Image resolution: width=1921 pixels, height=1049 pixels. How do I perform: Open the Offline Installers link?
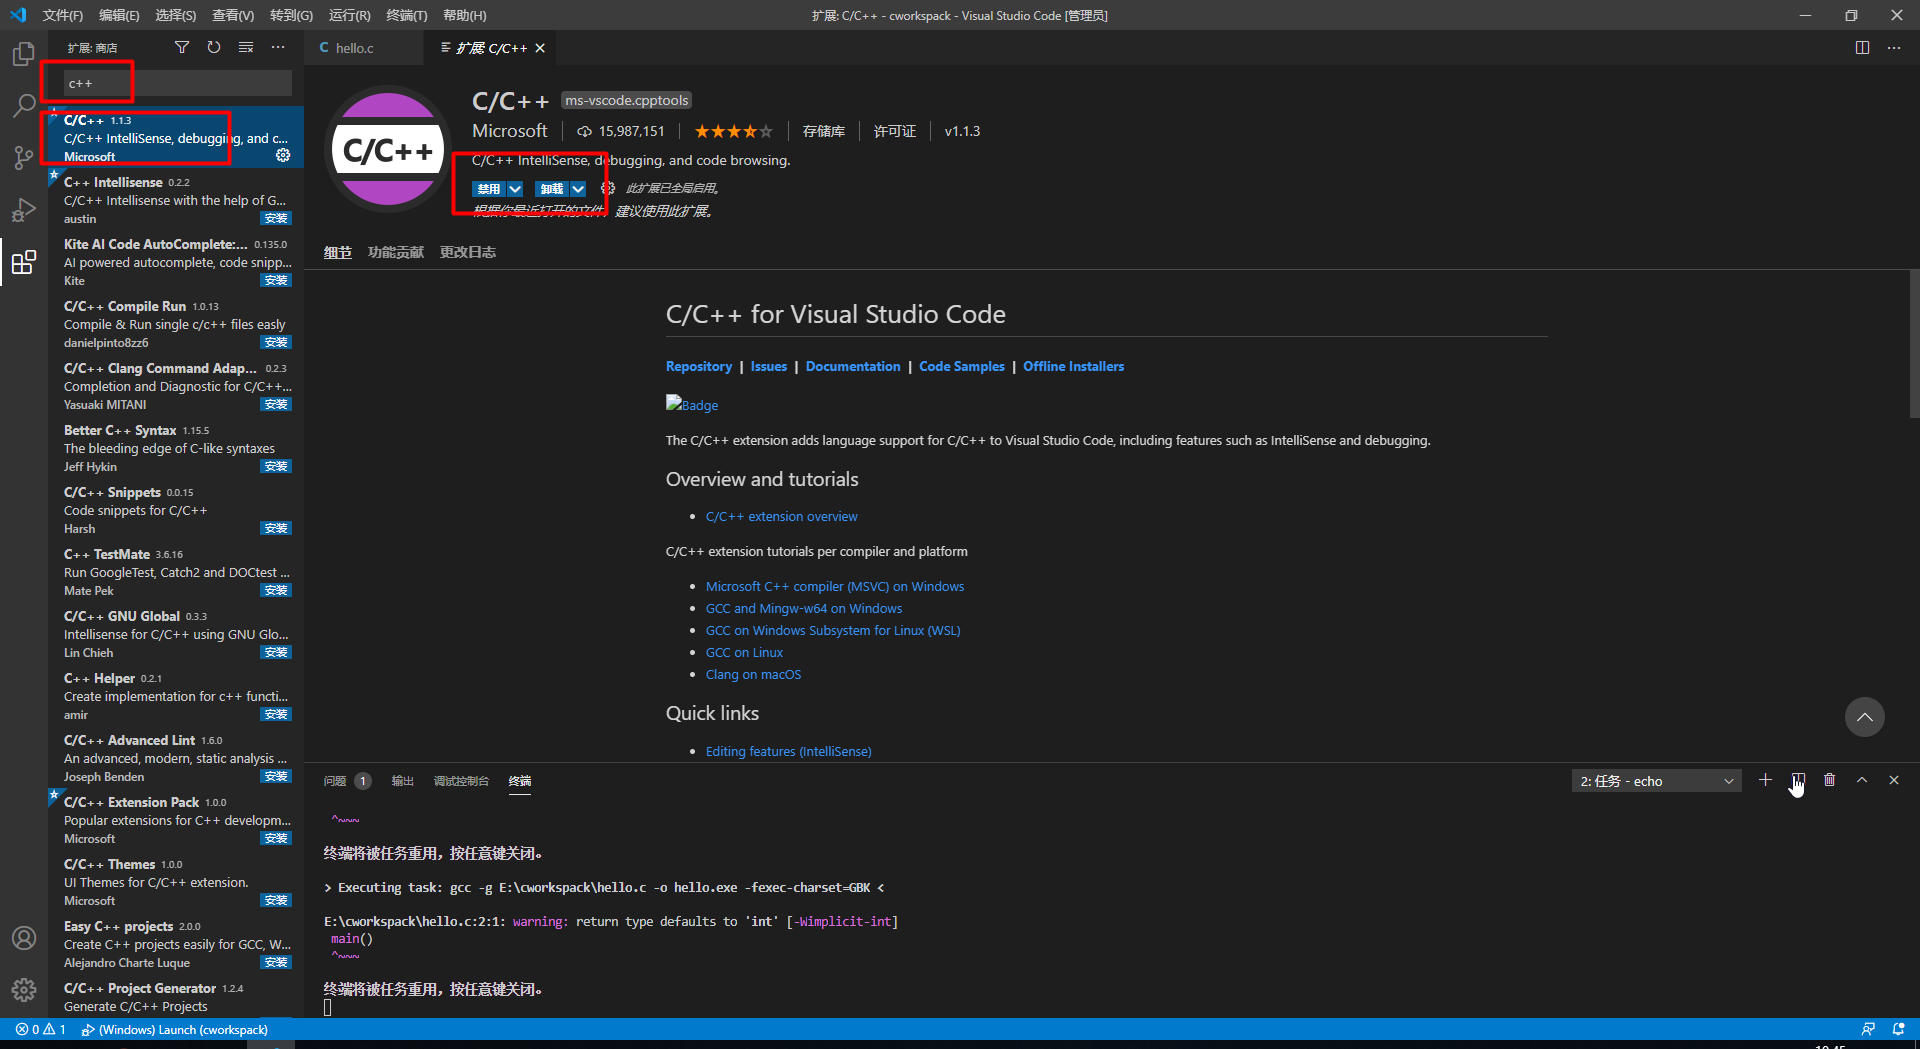(x=1073, y=366)
